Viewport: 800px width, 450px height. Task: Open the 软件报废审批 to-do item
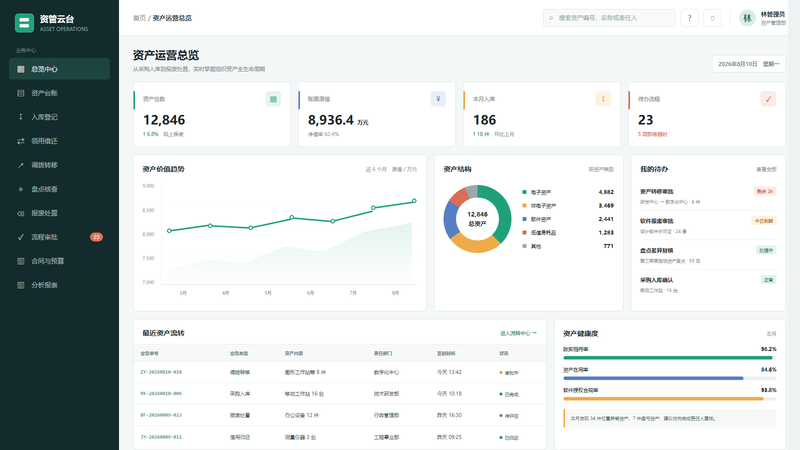708,226
